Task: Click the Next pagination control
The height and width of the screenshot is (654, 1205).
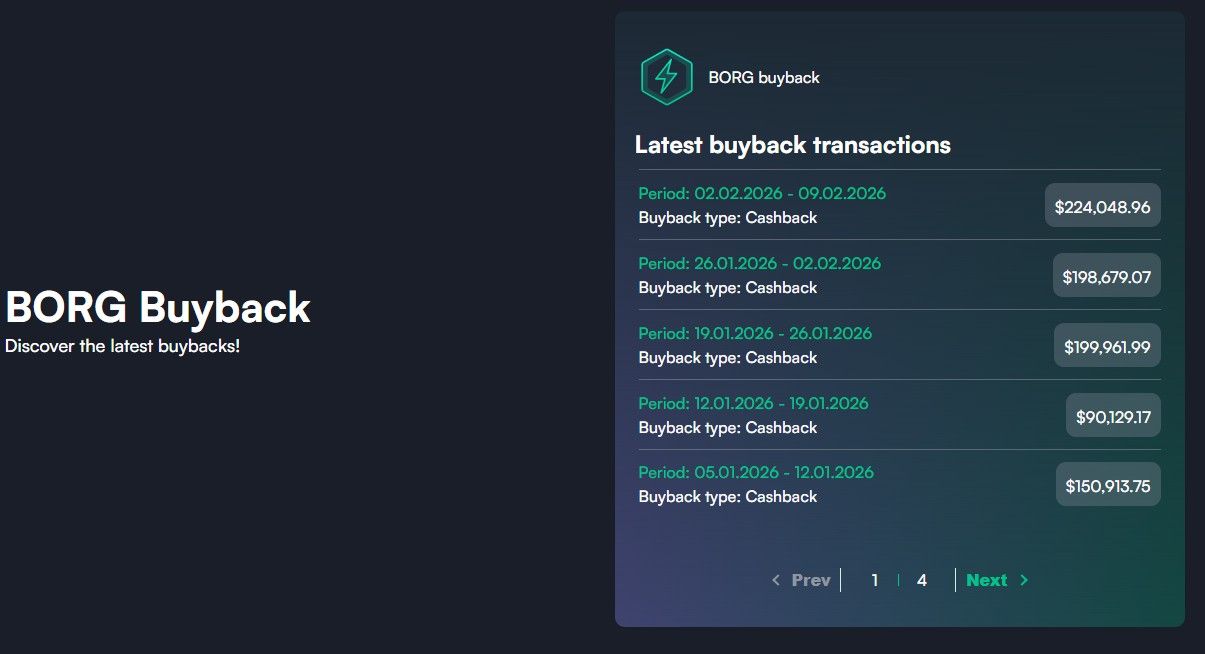Action: pyautogui.click(x=987, y=580)
